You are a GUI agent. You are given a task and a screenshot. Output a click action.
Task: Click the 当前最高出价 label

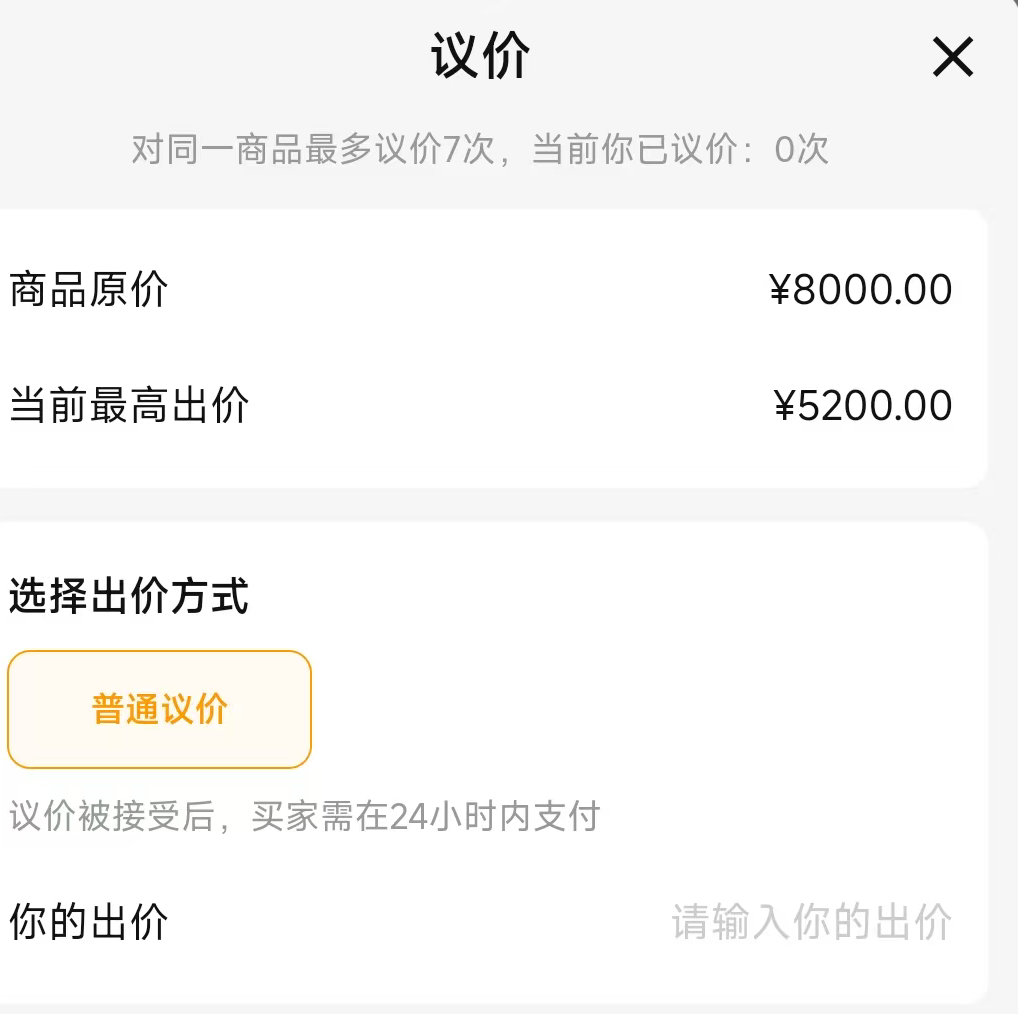129,406
